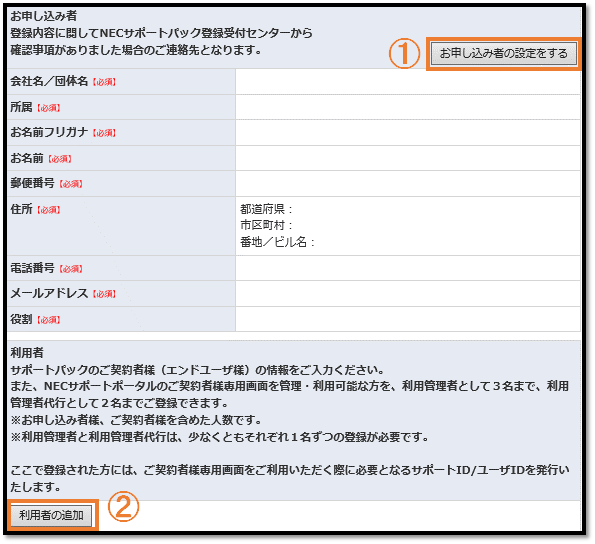Click the お申し込み者の設定をする button

(504, 53)
